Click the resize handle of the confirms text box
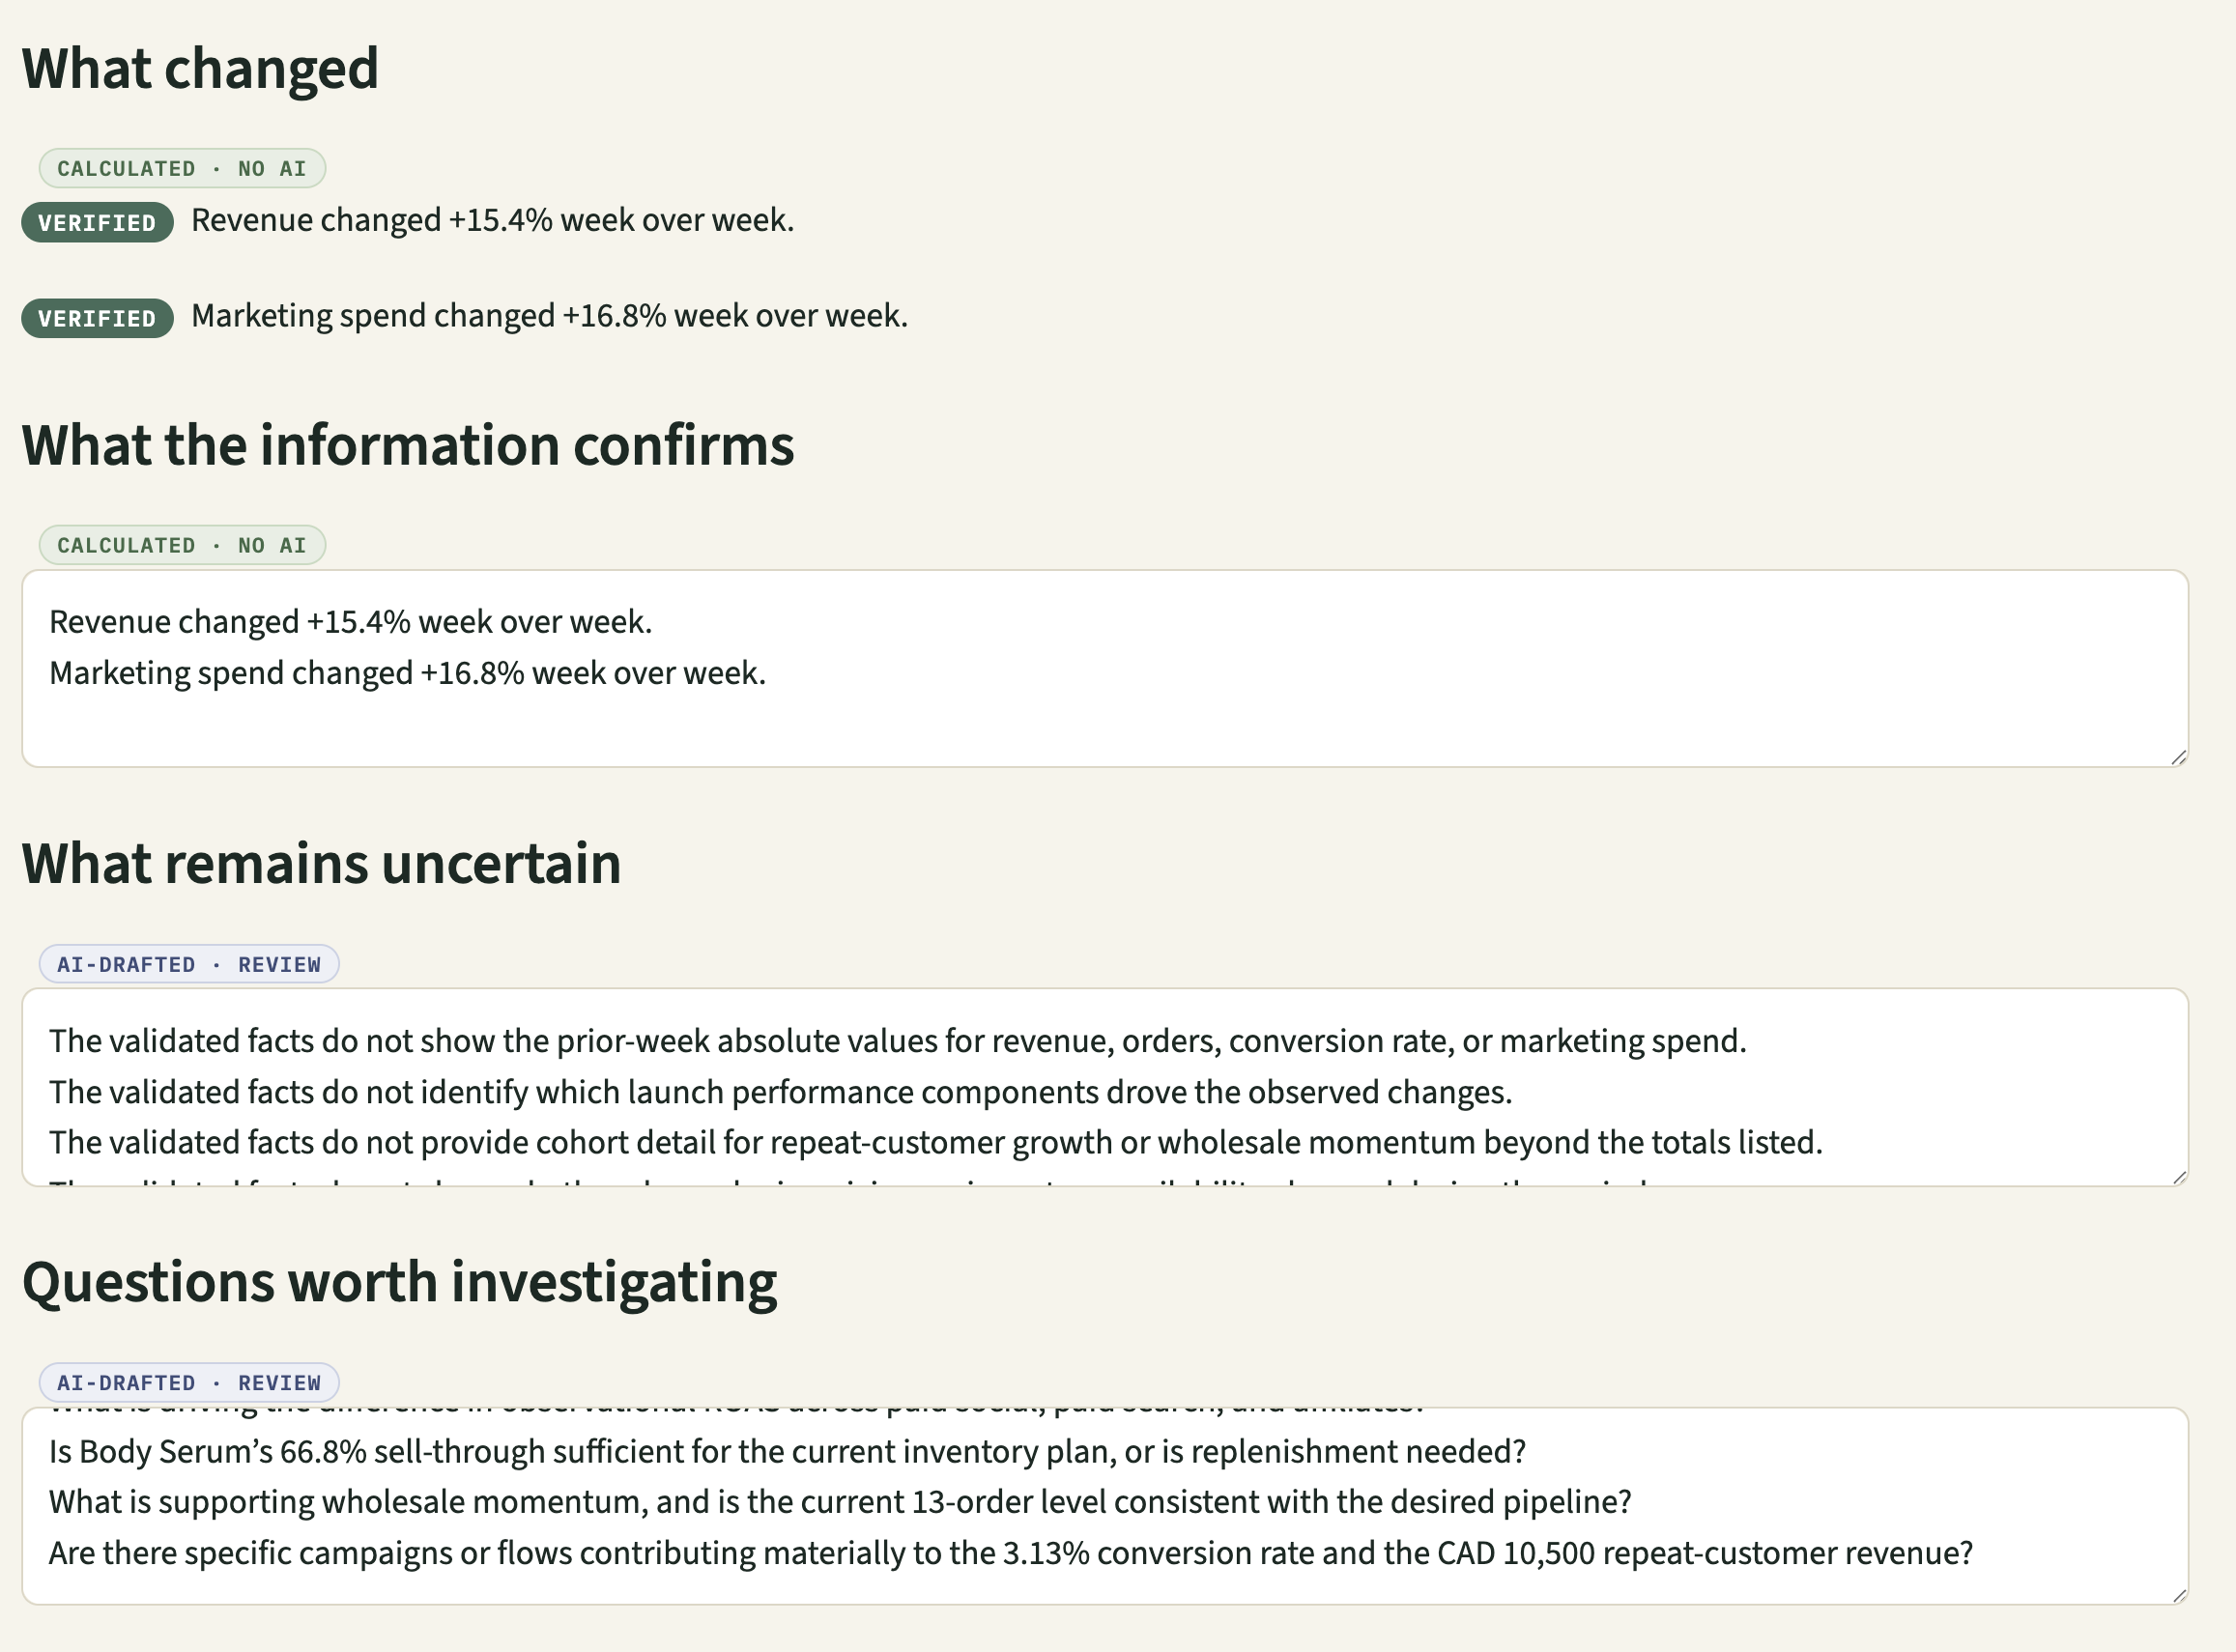This screenshot has width=2236, height=1652. click(2179, 757)
